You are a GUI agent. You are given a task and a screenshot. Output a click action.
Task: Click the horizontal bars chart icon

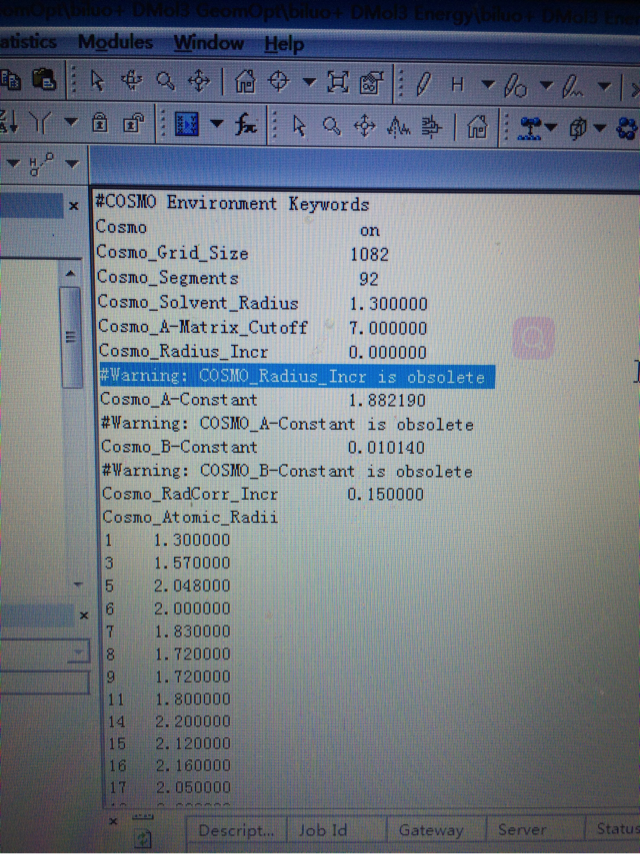[431, 127]
